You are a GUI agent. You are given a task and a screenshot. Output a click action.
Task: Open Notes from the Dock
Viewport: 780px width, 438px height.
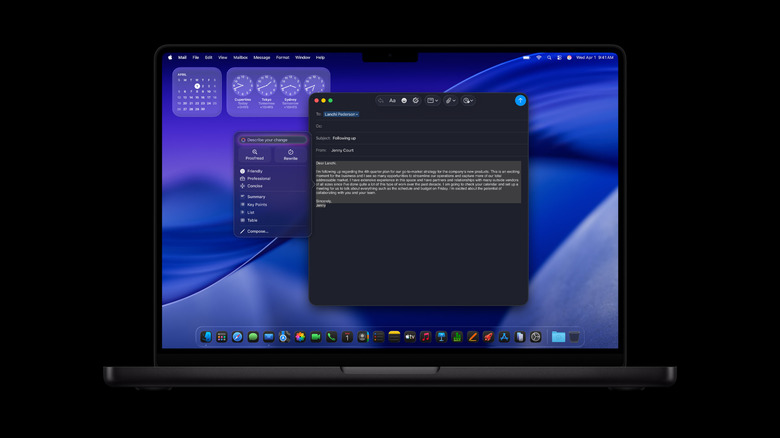pos(394,337)
